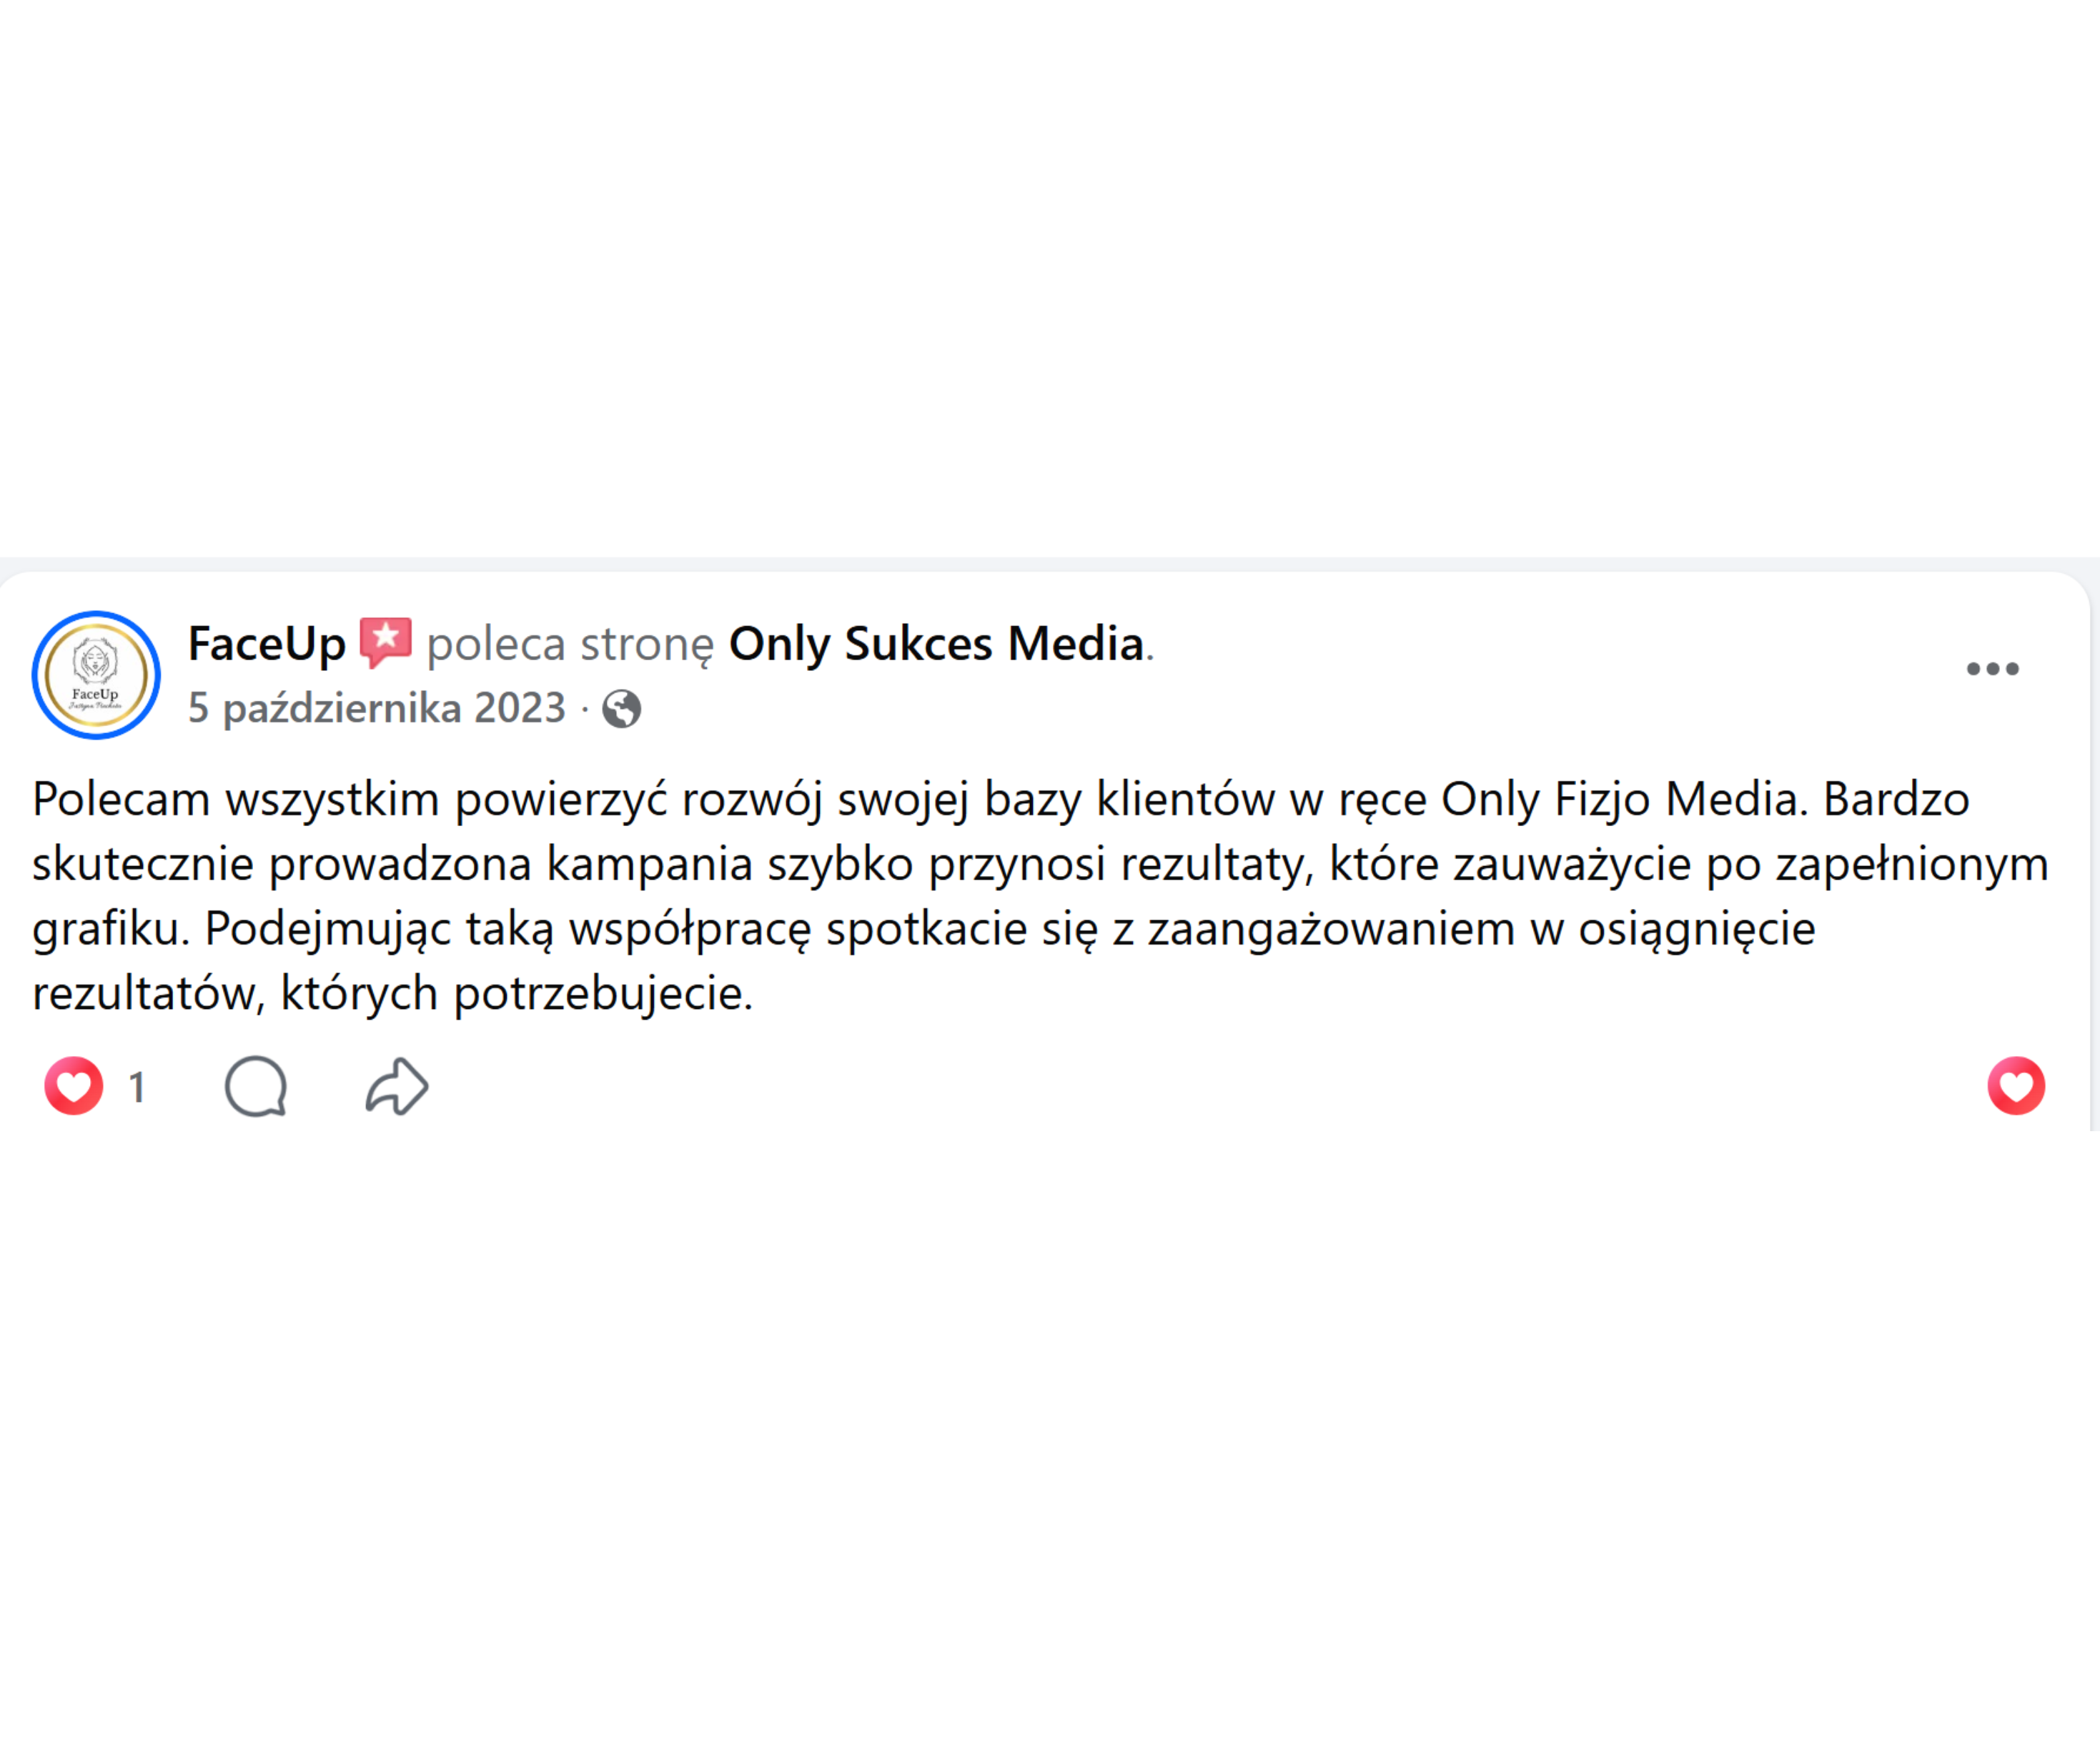Click the share arrow icon
The width and height of the screenshot is (2100, 1760).
(x=397, y=1086)
